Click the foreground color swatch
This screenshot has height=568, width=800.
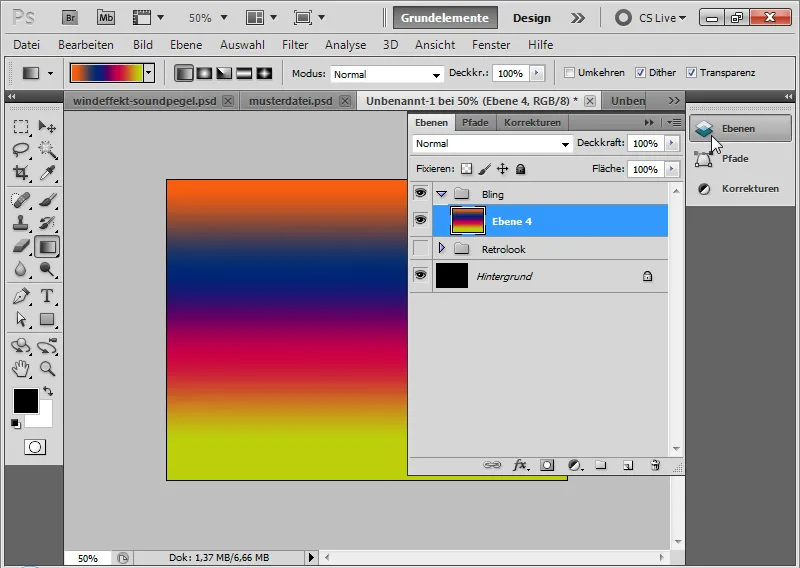click(25, 401)
